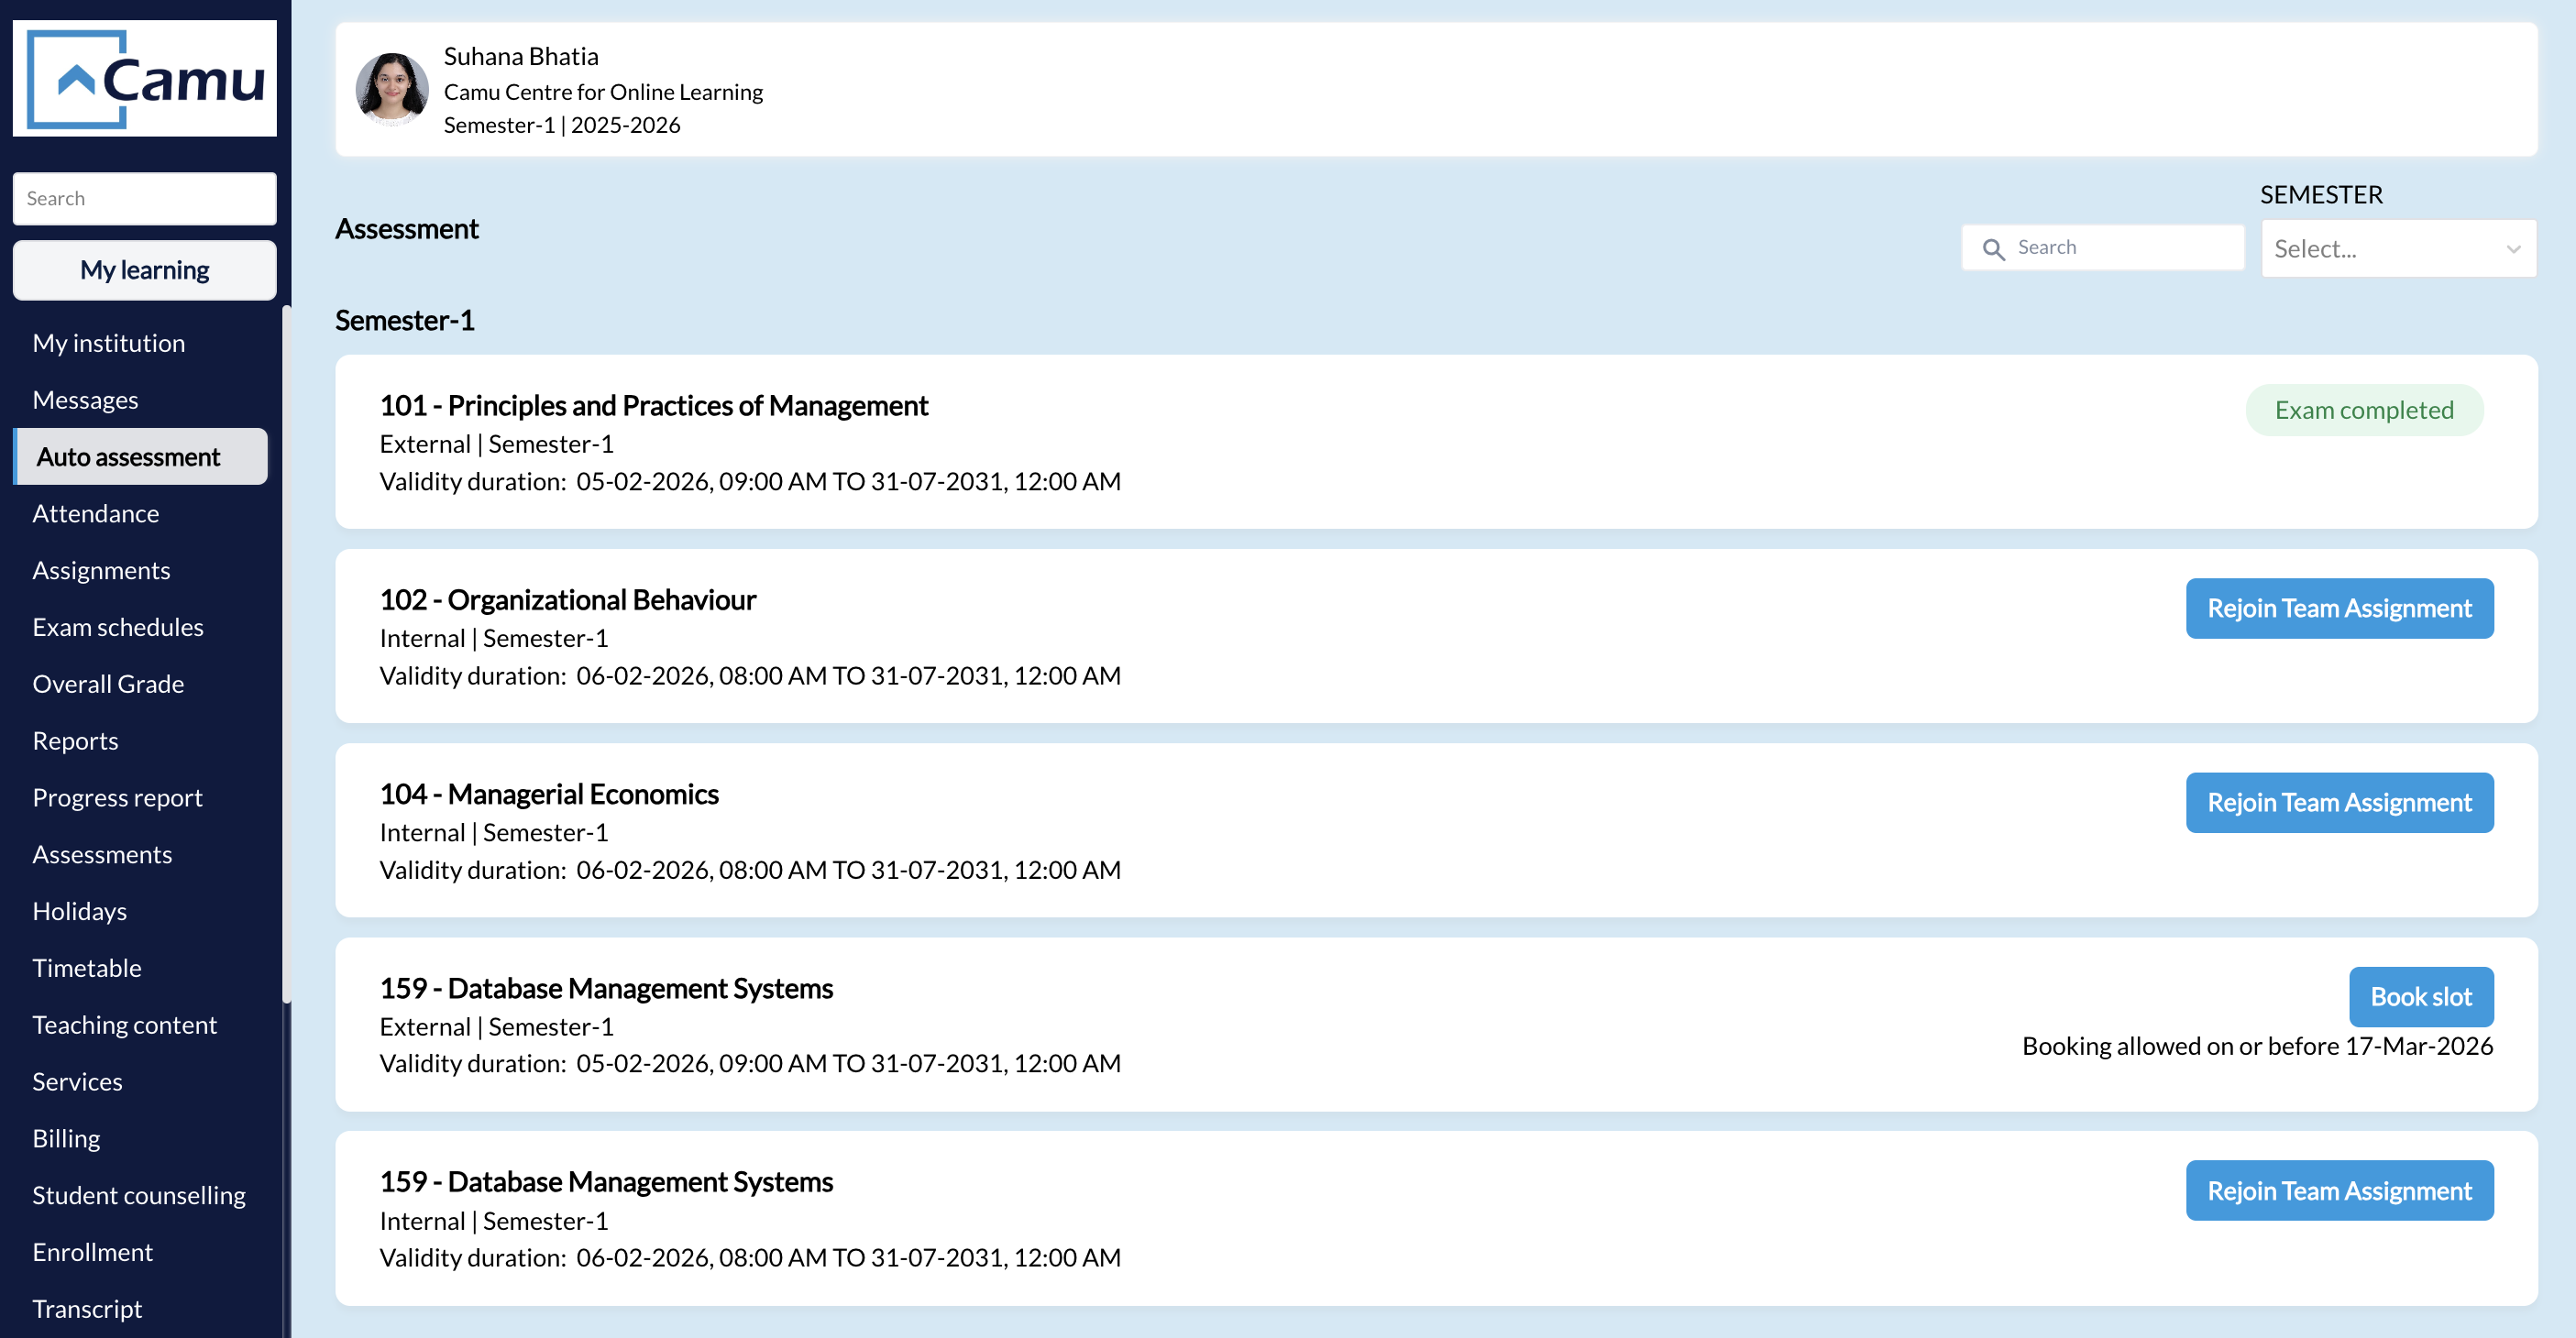Click the Semester dropdown chevron arrow
This screenshot has width=2576, height=1338.
coord(2512,249)
